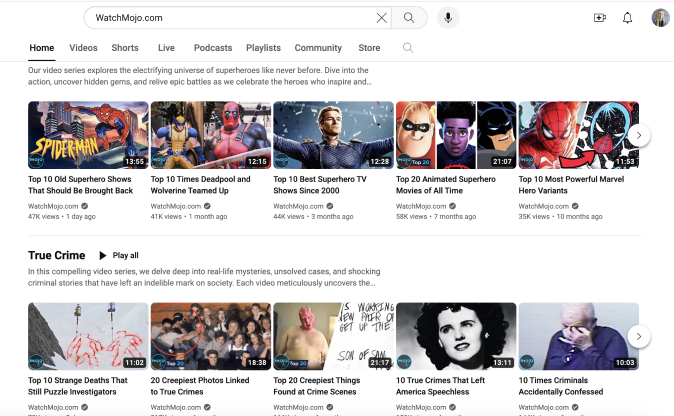Screen dimensions: 674x416
Task: Click title 10 Times Criminals Accidentally Confessed
Action: click(x=561, y=386)
